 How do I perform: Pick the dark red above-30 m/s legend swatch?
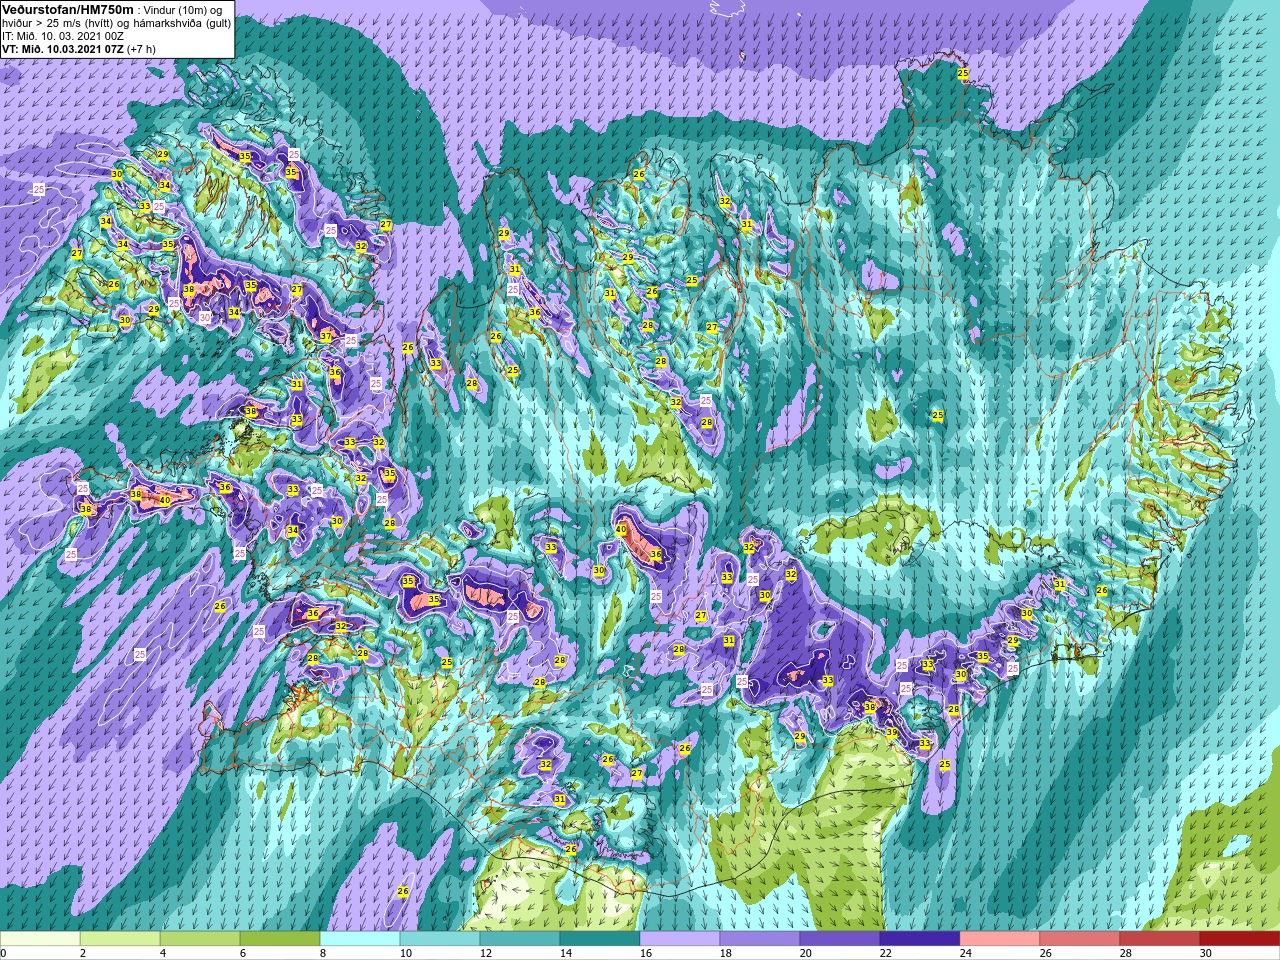pos(1240,939)
